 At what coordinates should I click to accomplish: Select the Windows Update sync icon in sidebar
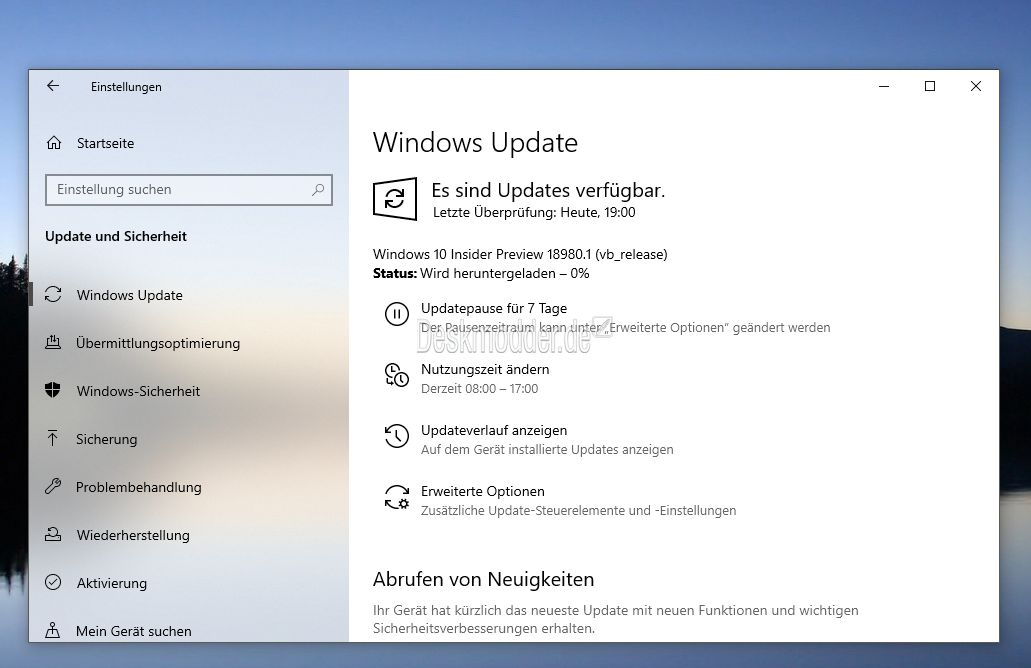click(53, 295)
